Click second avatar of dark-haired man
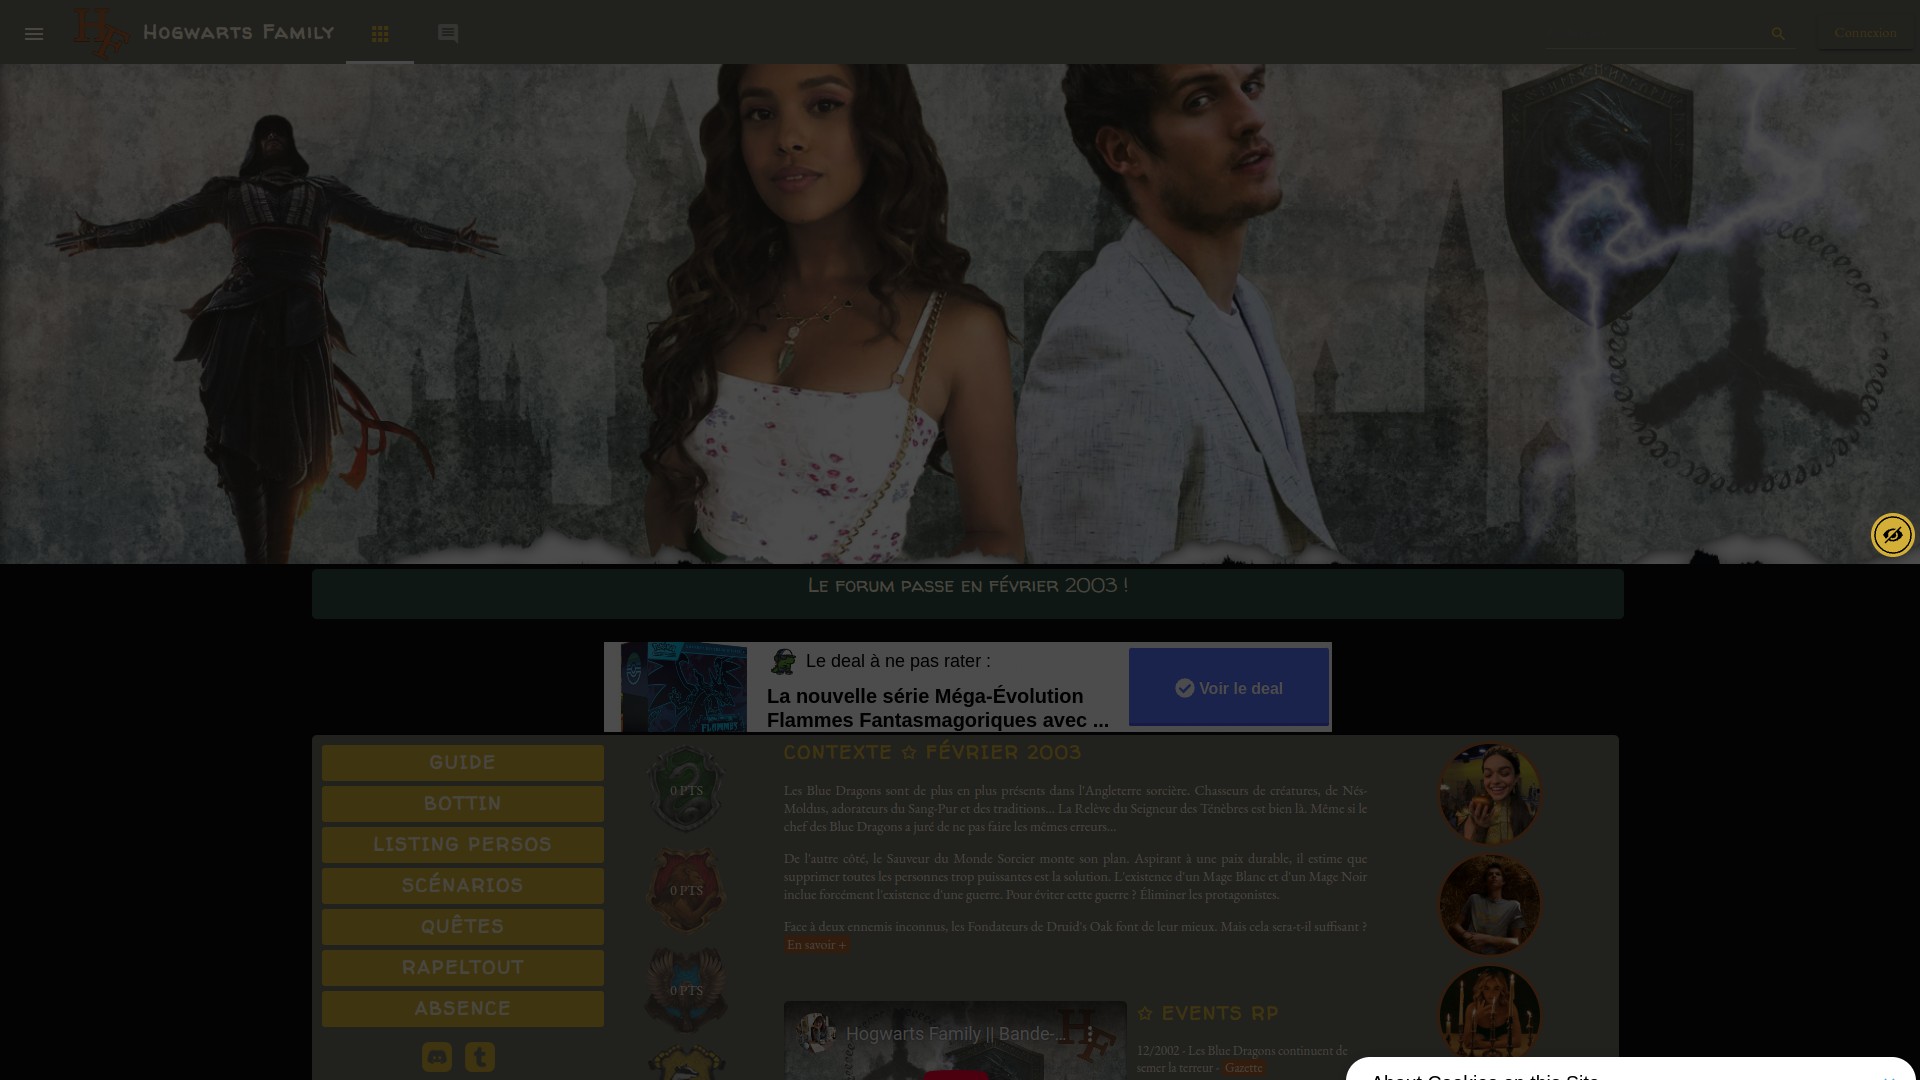Screen dimensions: 1920x1080 point(1490,905)
